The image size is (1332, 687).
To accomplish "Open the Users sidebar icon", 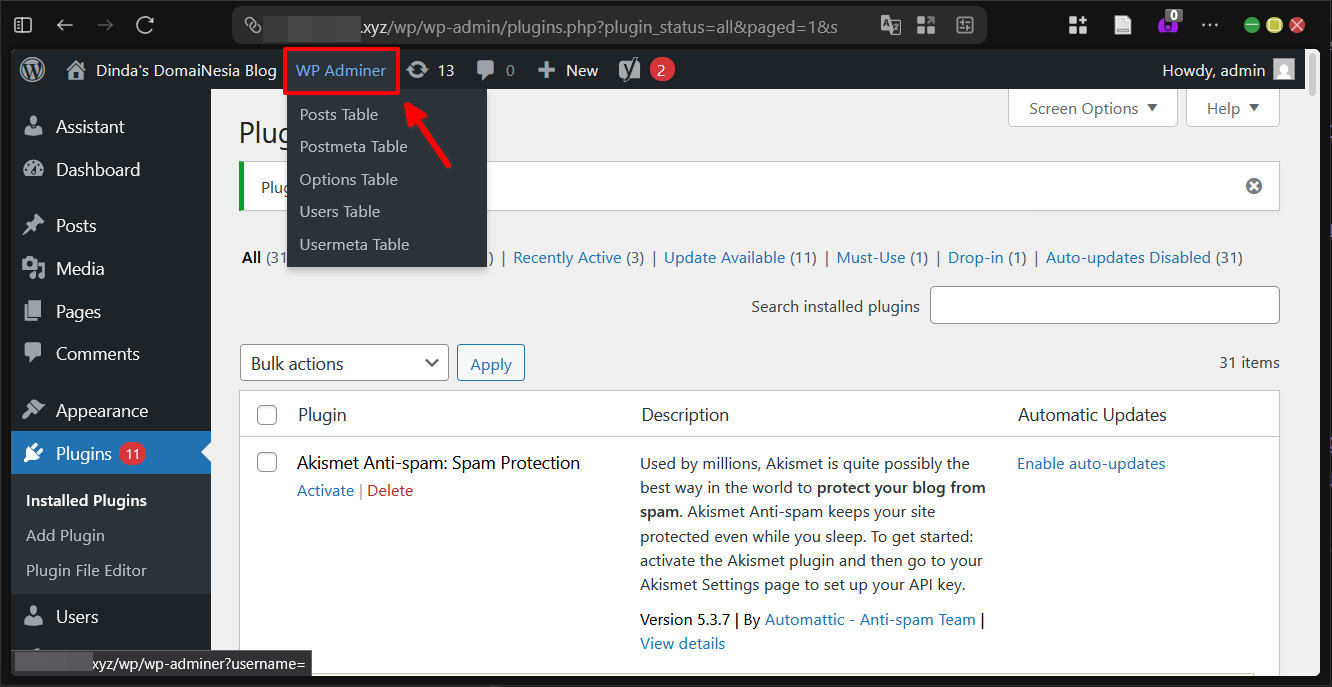I will pyautogui.click(x=33, y=616).
